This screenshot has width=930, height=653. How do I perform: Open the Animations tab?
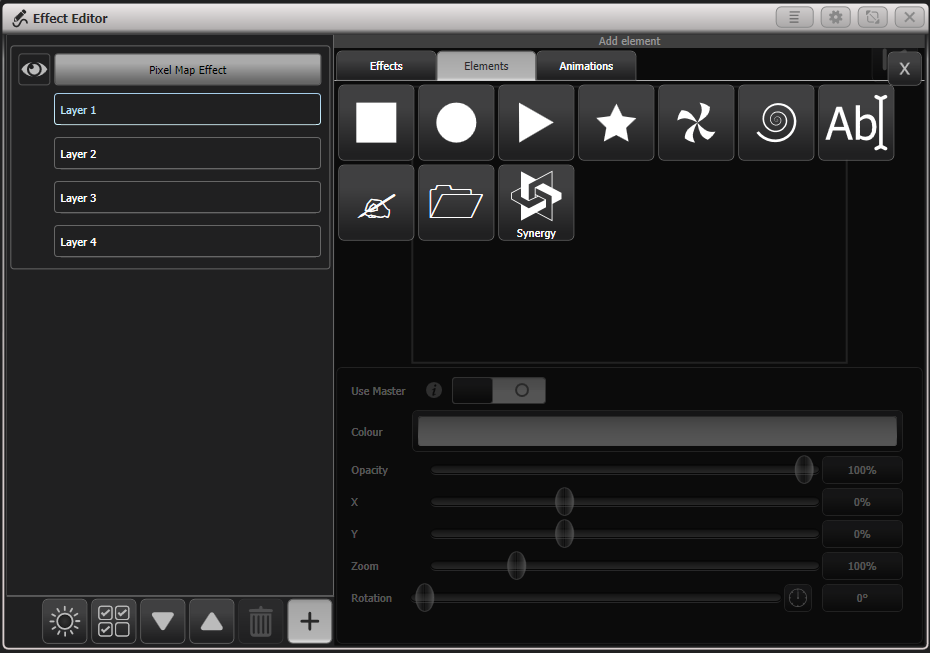tap(586, 65)
